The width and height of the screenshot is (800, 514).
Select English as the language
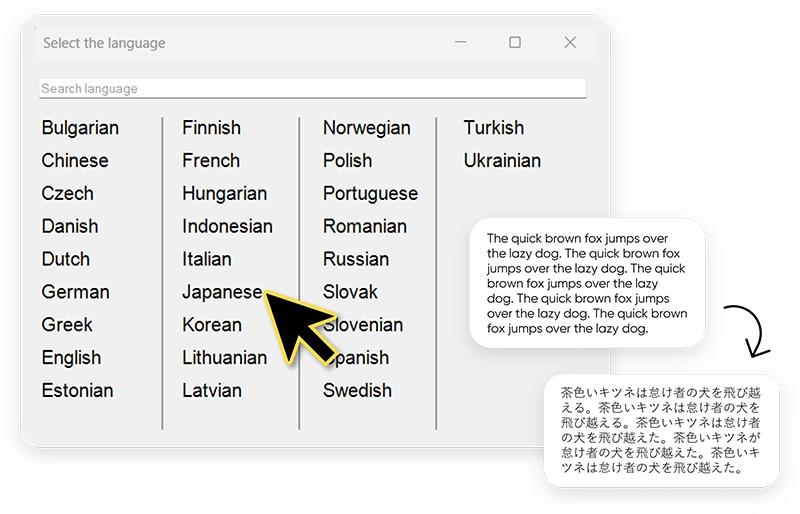click(x=71, y=358)
